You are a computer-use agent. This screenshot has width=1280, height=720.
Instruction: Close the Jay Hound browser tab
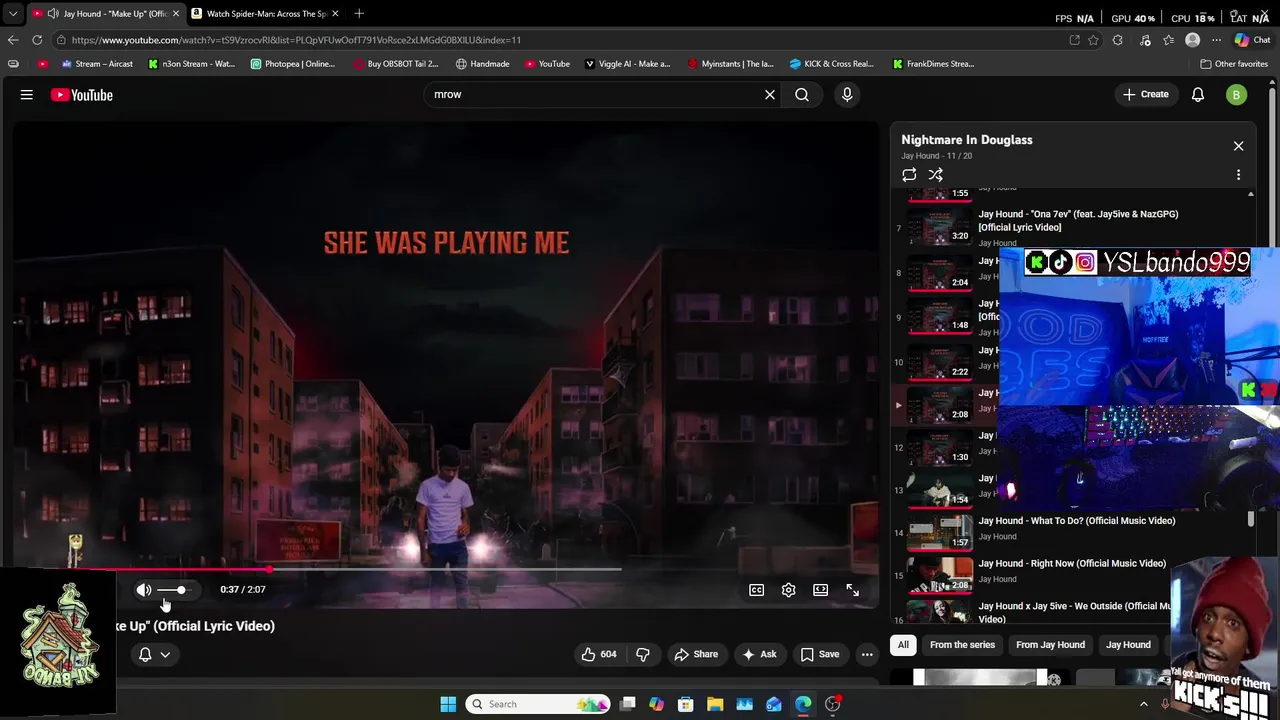pyautogui.click(x=175, y=14)
